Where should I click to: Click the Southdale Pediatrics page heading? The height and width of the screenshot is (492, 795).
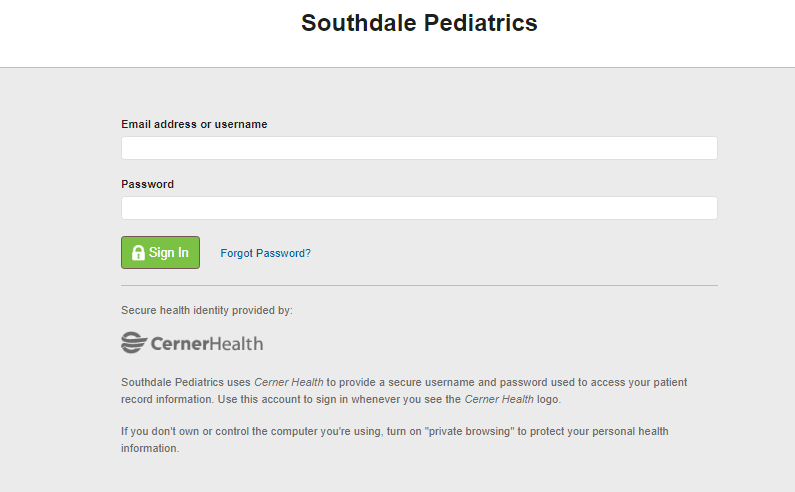(x=419, y=23)
